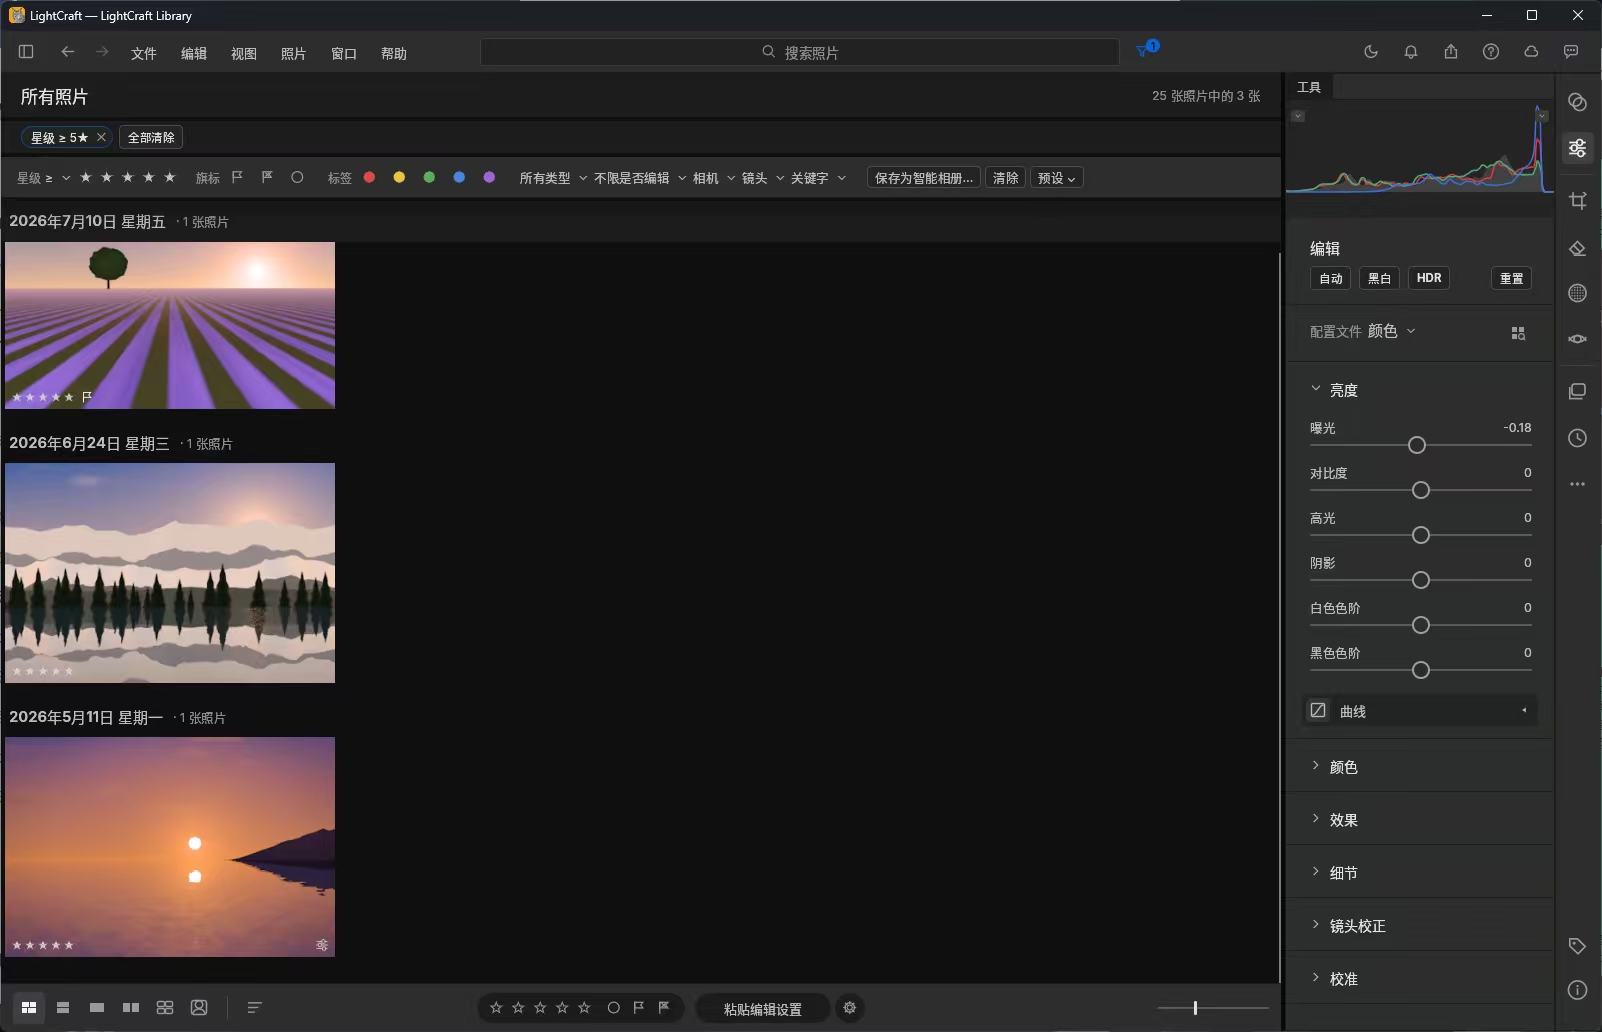The image size is (1602, 1032).
Task: Toggle the tone curve 曲线 icon
Action: [1318, 710]
